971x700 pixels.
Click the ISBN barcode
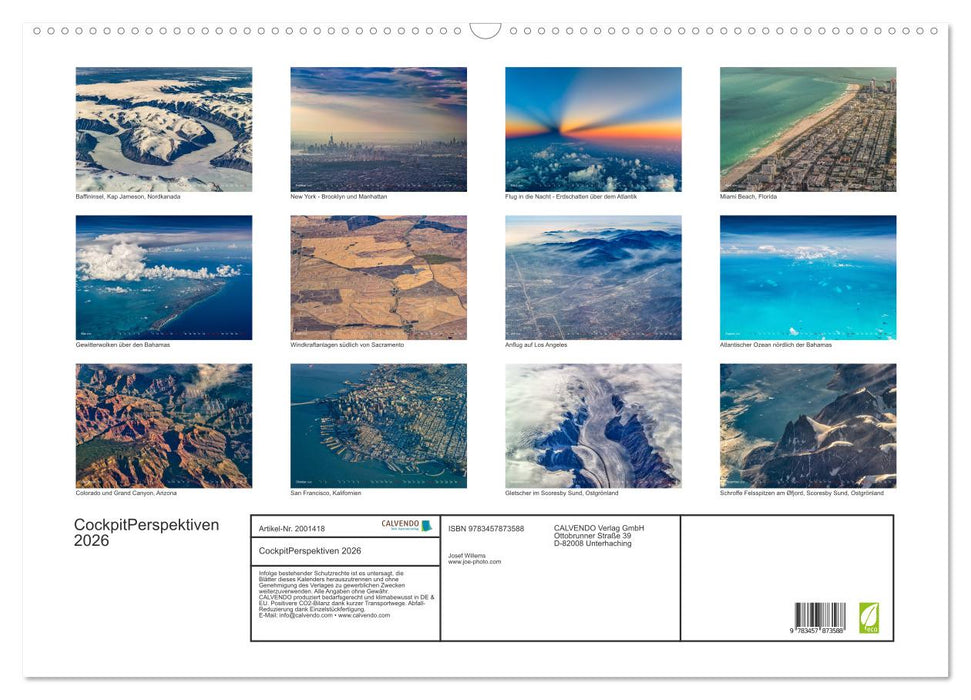(x=820, y=616)
